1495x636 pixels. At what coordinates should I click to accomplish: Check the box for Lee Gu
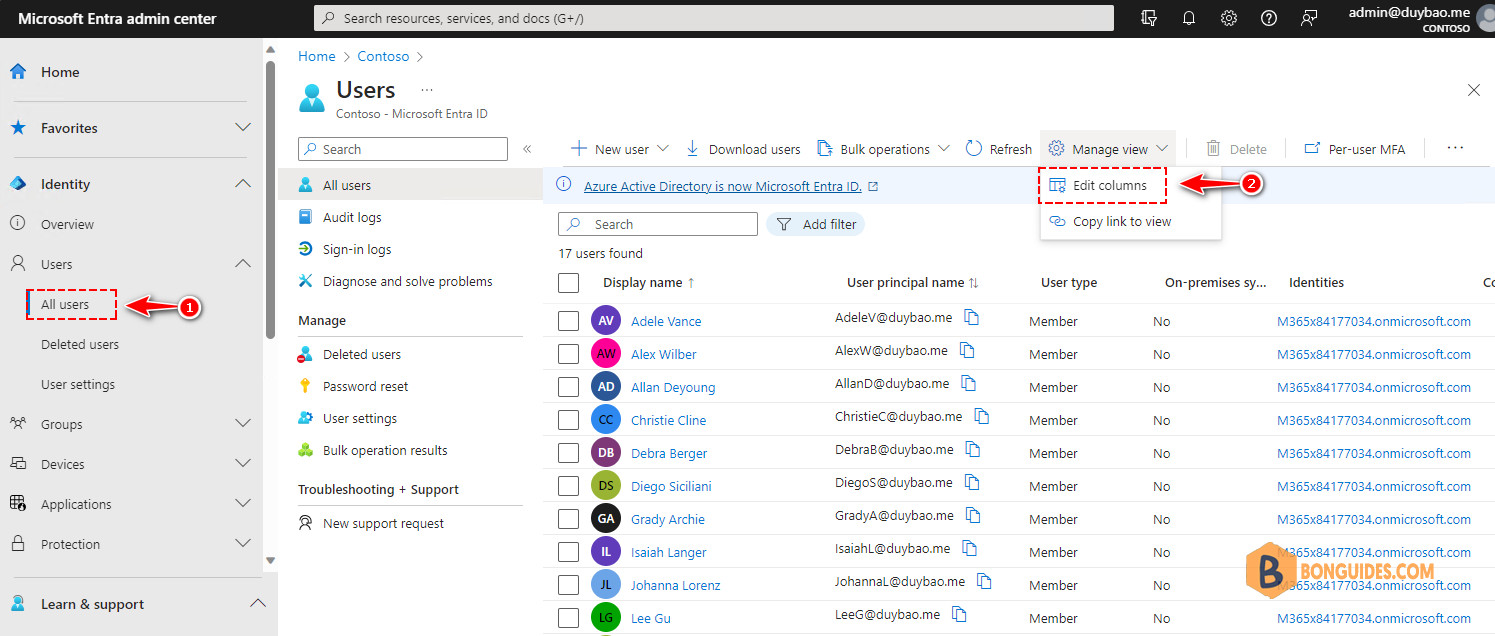(568, 618)
